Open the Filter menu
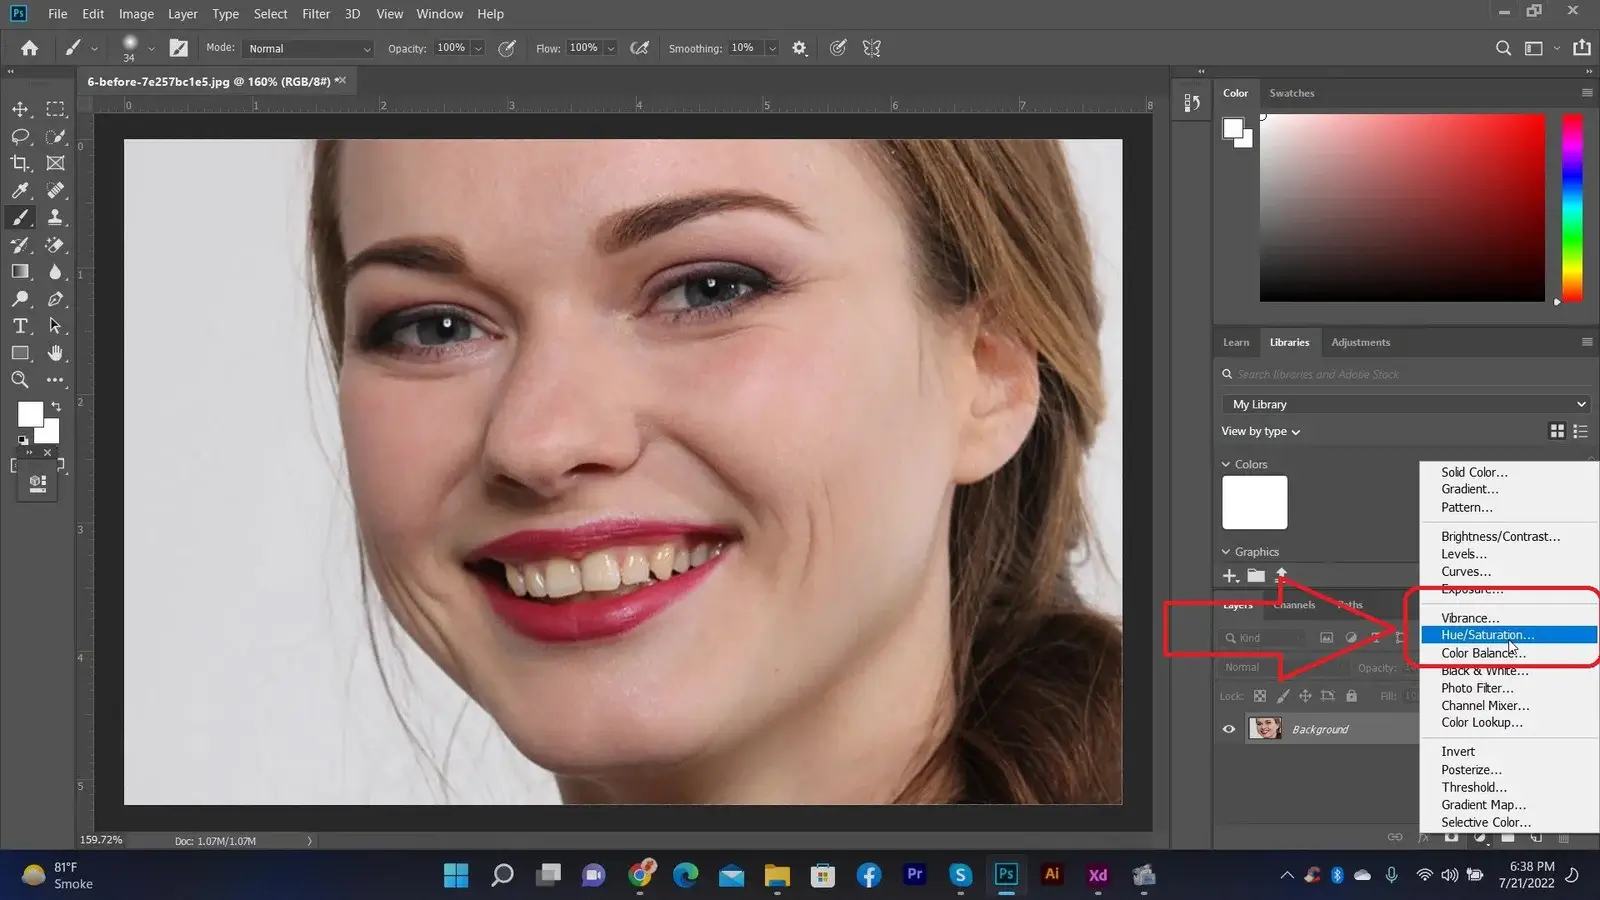Viewport: 1600px width, 900px height. (x=316, y=14)
